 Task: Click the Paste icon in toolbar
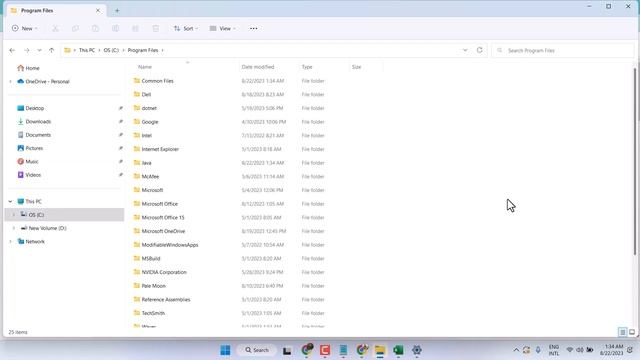(95, 29)
